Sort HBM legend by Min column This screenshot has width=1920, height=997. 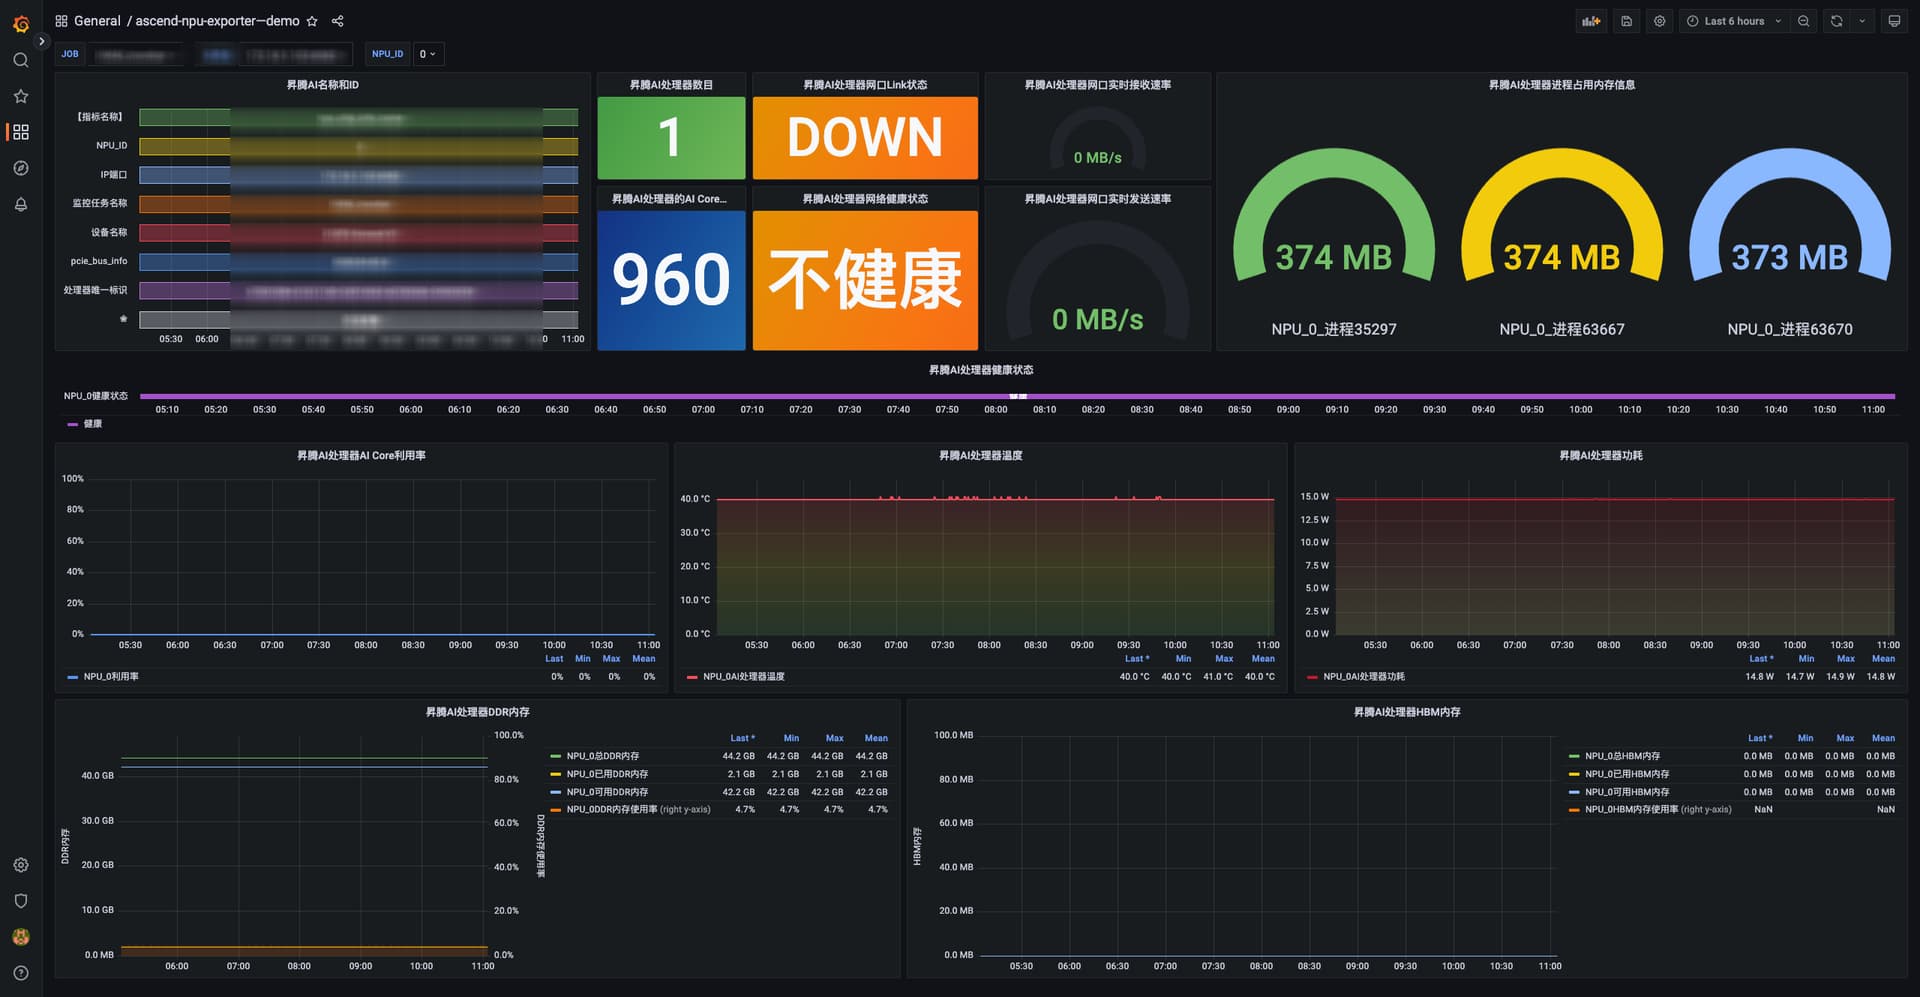[1805, 738]
